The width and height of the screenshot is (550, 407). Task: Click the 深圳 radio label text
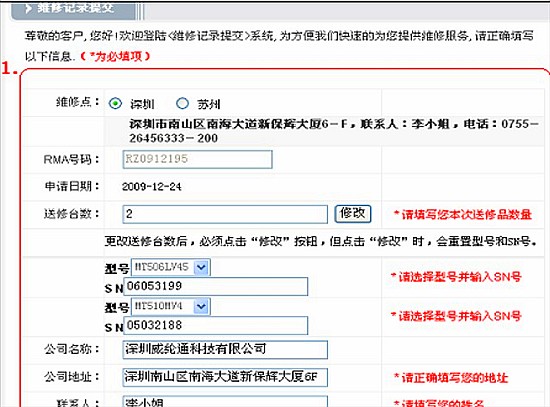click(142, 104)
